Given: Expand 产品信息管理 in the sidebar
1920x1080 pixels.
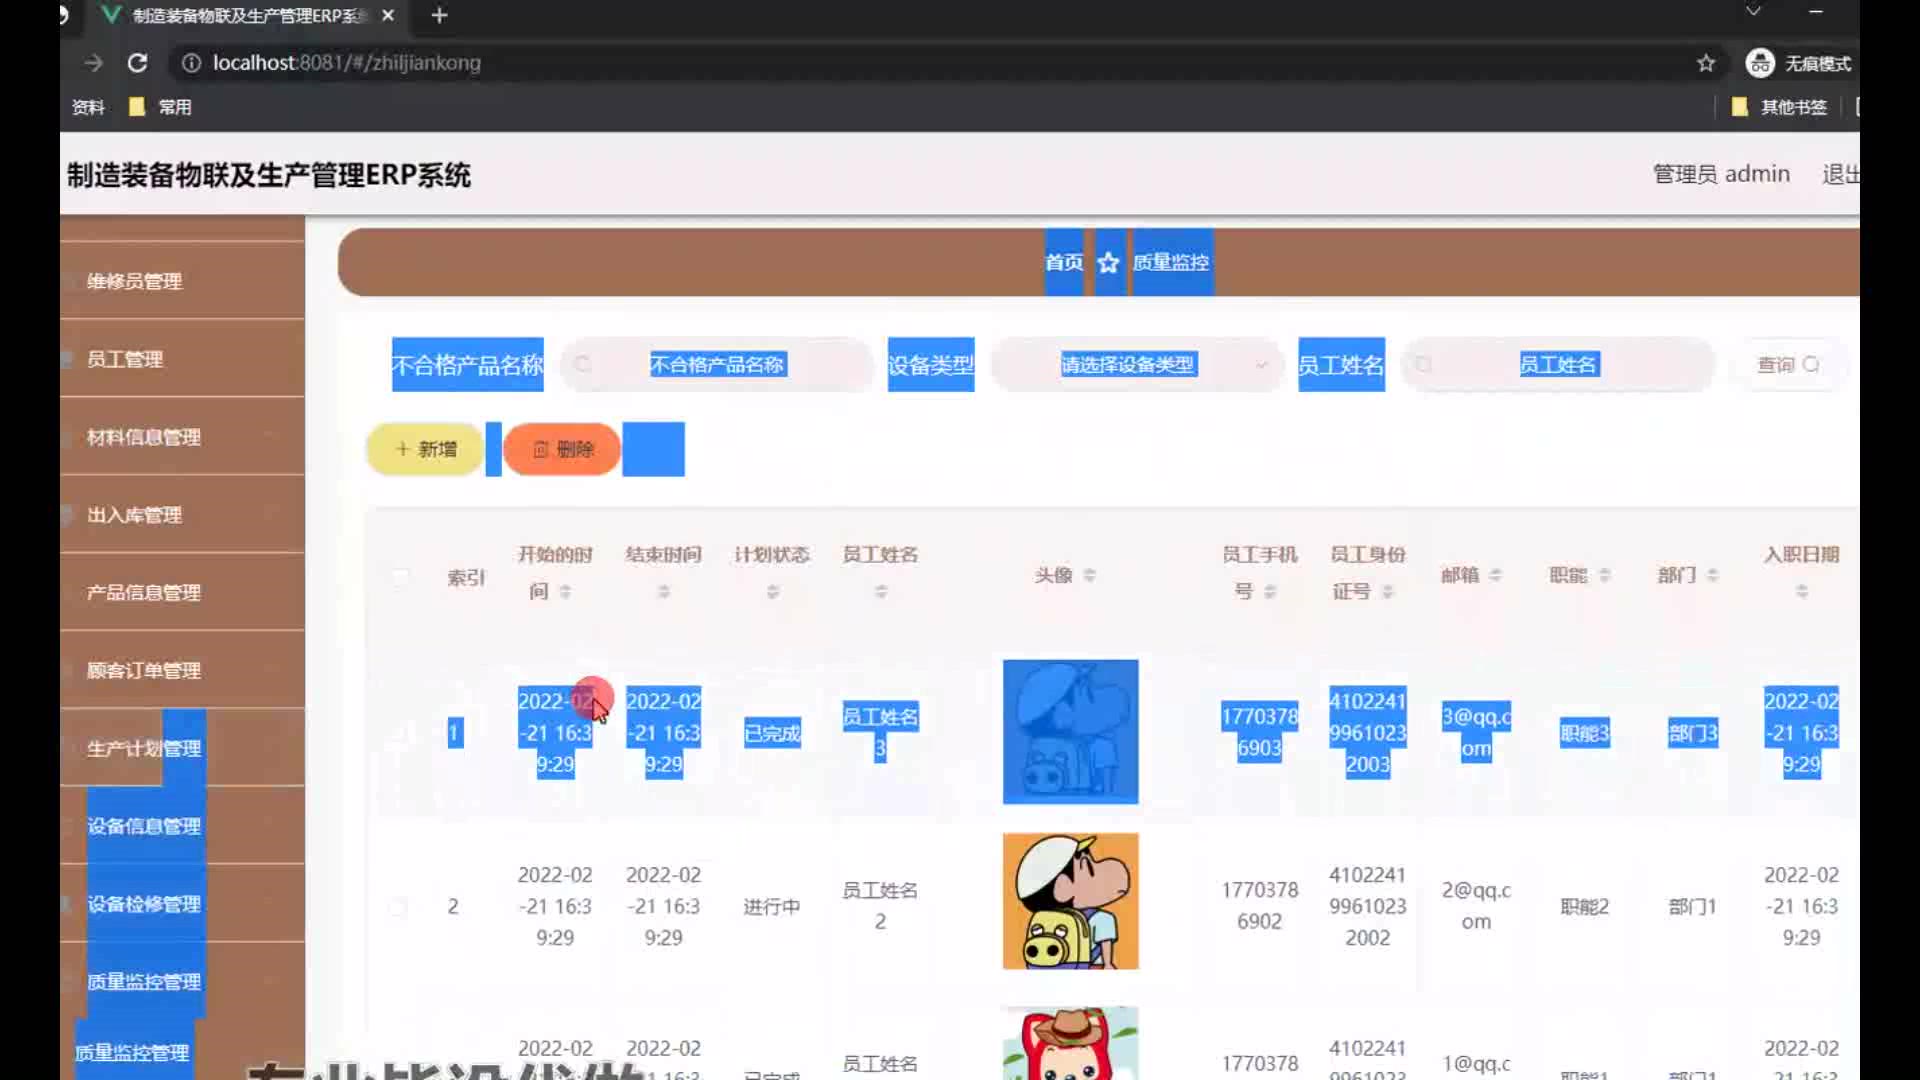Looking at the screenshot, I should coord(182,592).
